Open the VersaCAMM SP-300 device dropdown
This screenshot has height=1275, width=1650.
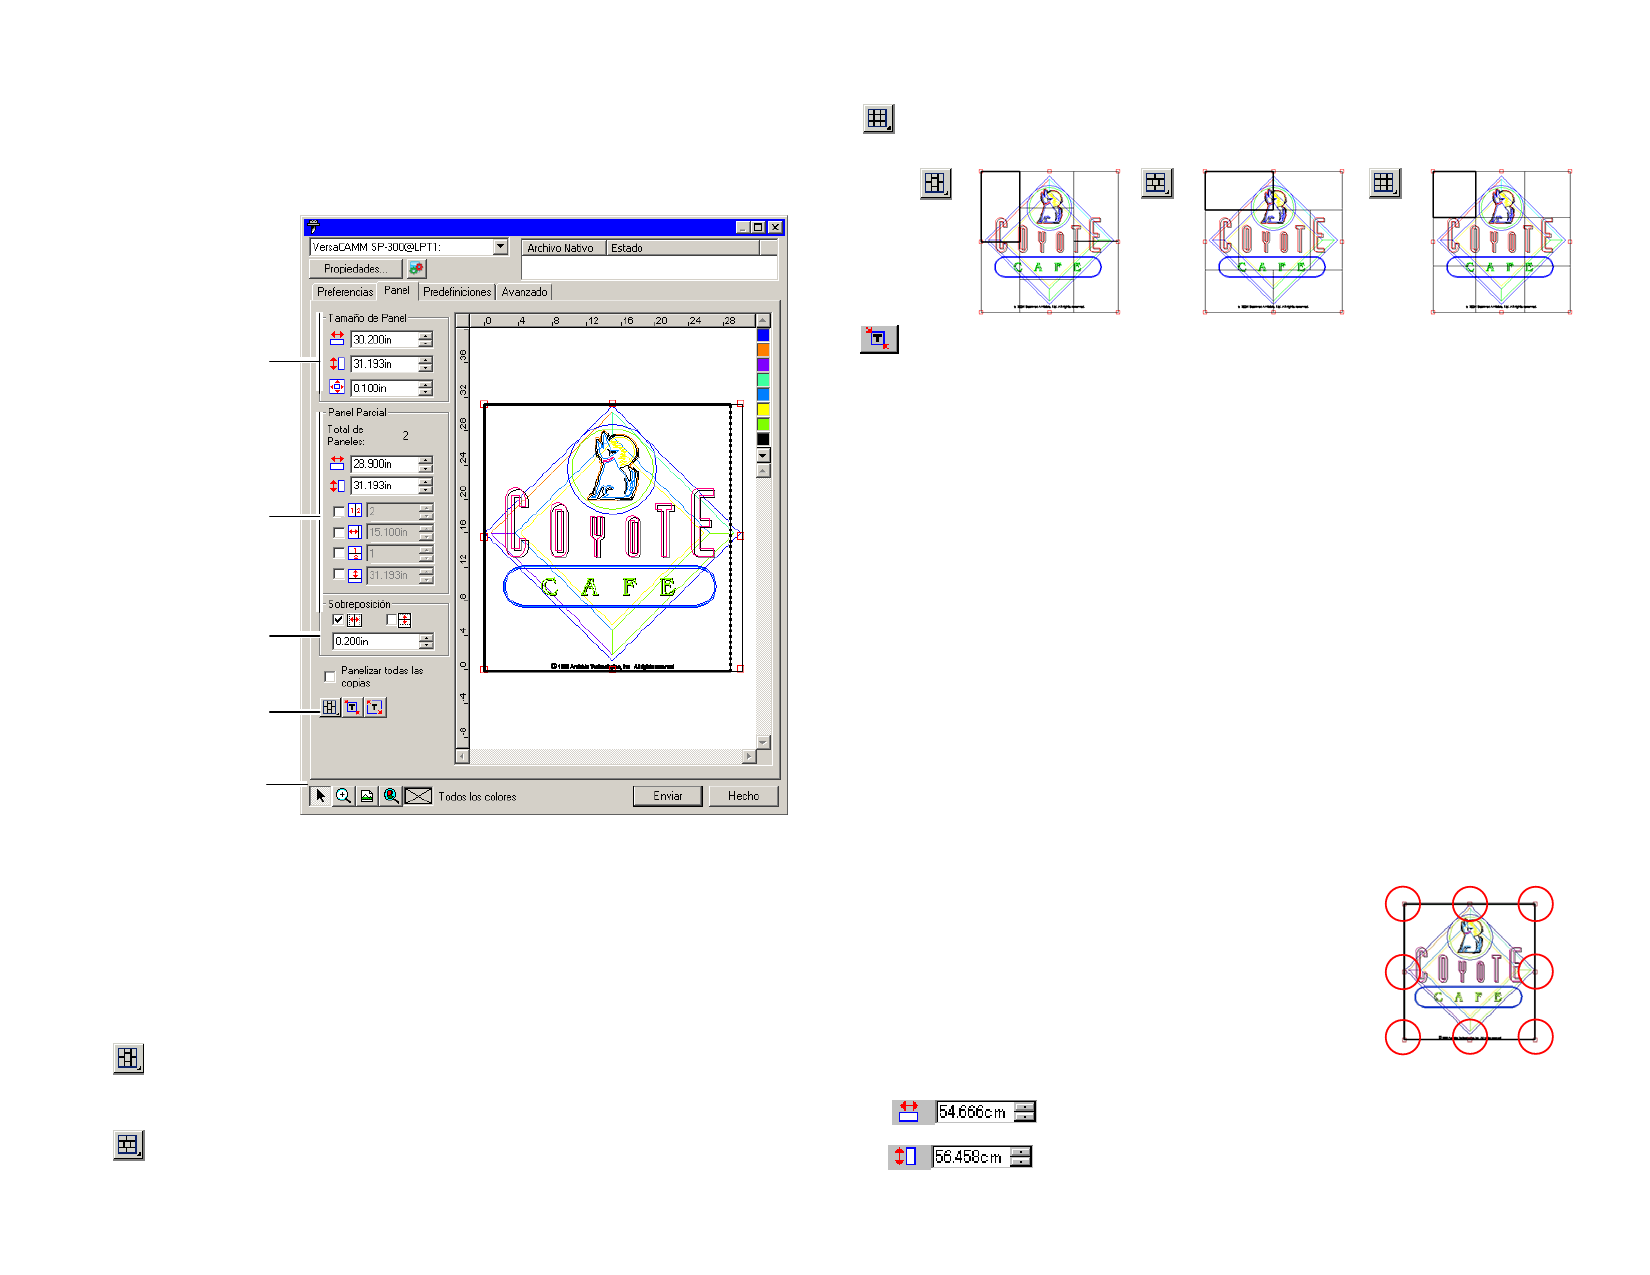501,247
